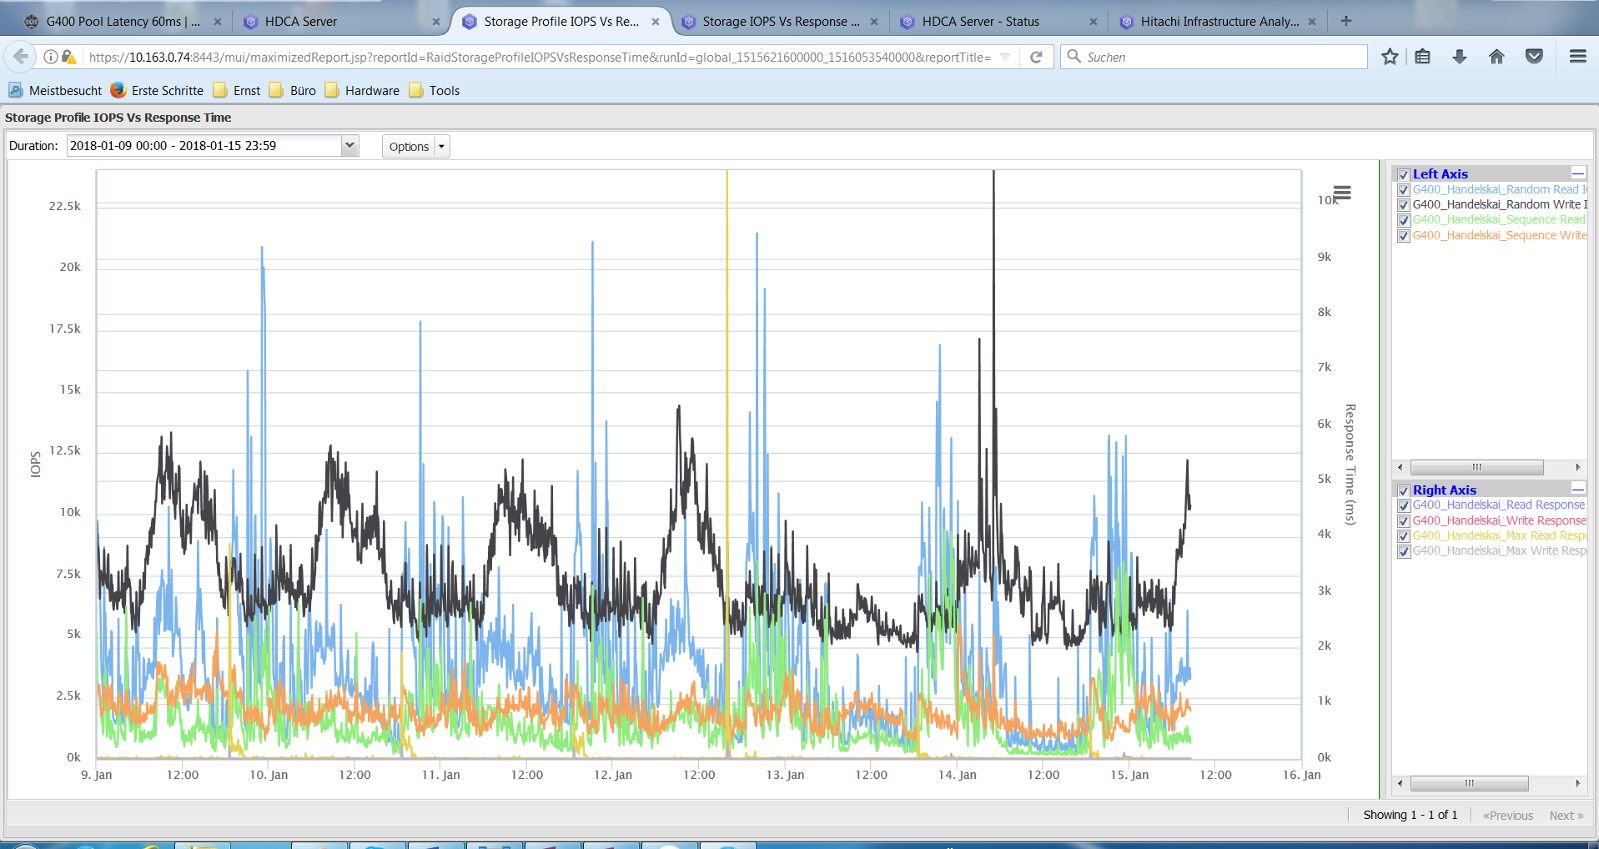Screen dimensions: 1599x849
Task: Click the Left Axis legend horizontal scrollbar
Action: (x=1476, y=467)
